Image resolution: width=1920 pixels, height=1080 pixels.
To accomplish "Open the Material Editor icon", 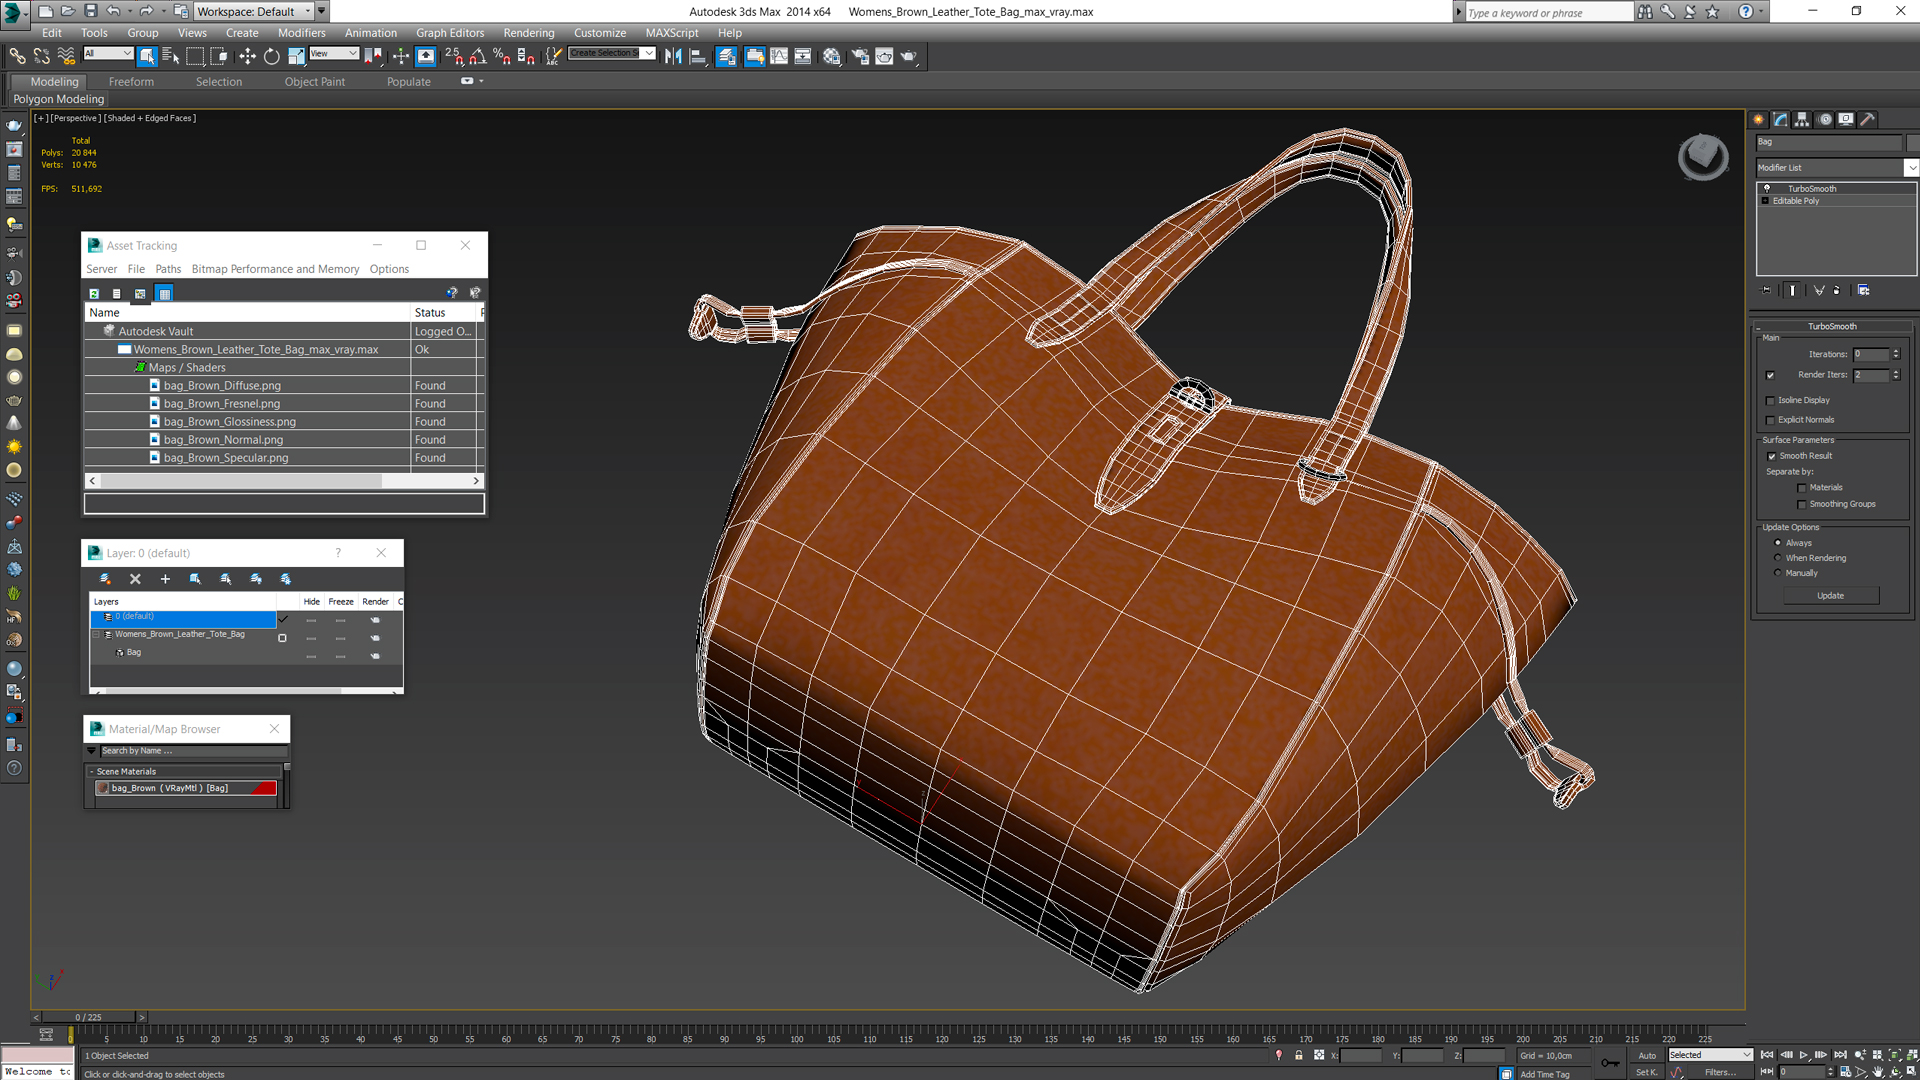I will click(x=832, y=57).
